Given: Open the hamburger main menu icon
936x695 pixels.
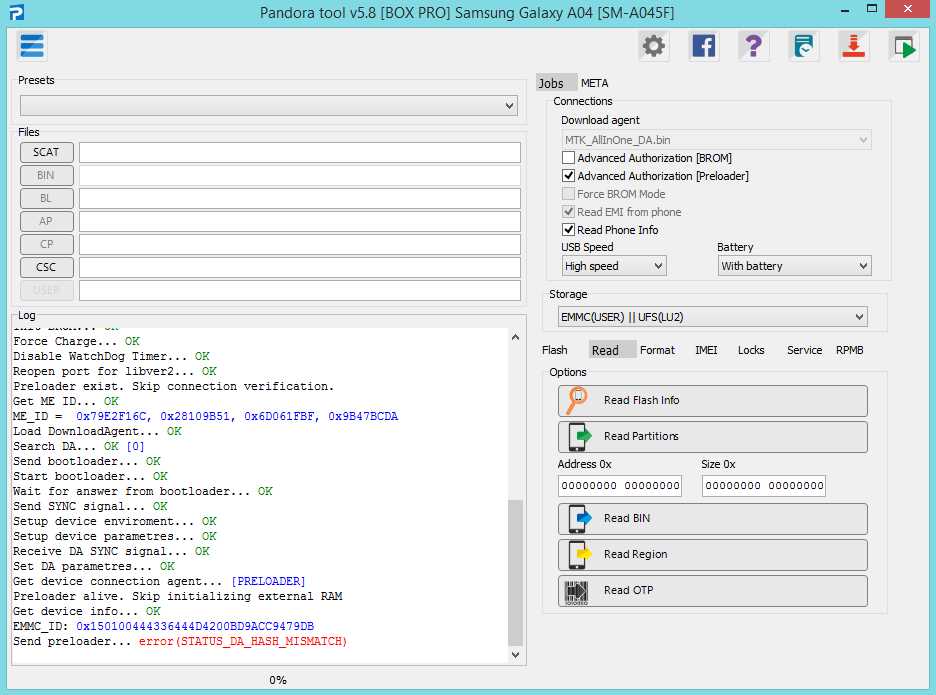Looking at the screenshot, I should tap(32, 46).
